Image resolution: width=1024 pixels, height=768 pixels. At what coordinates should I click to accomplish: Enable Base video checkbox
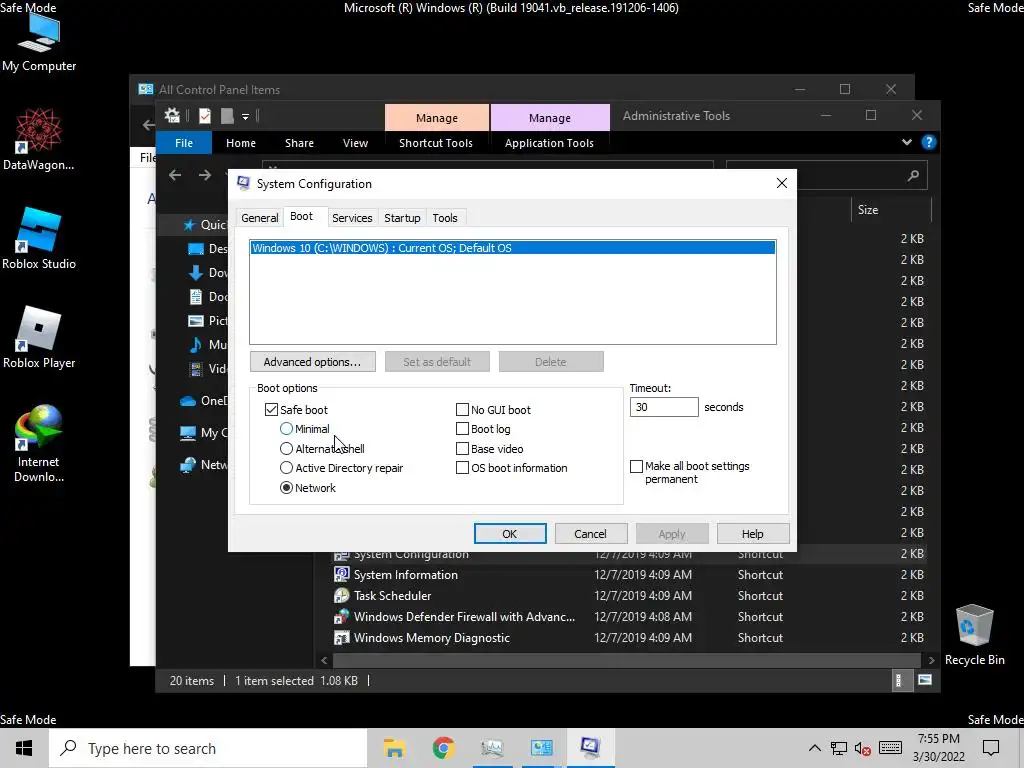pyautogui.click(x=462, y=449)
